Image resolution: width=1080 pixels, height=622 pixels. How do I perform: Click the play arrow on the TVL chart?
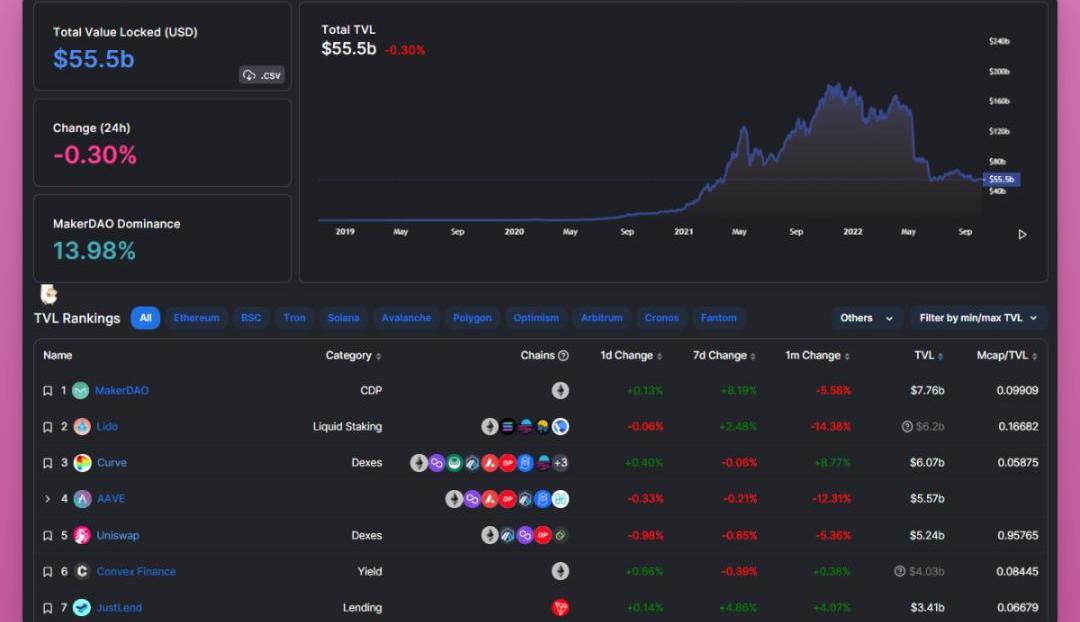coord(1022,235)
